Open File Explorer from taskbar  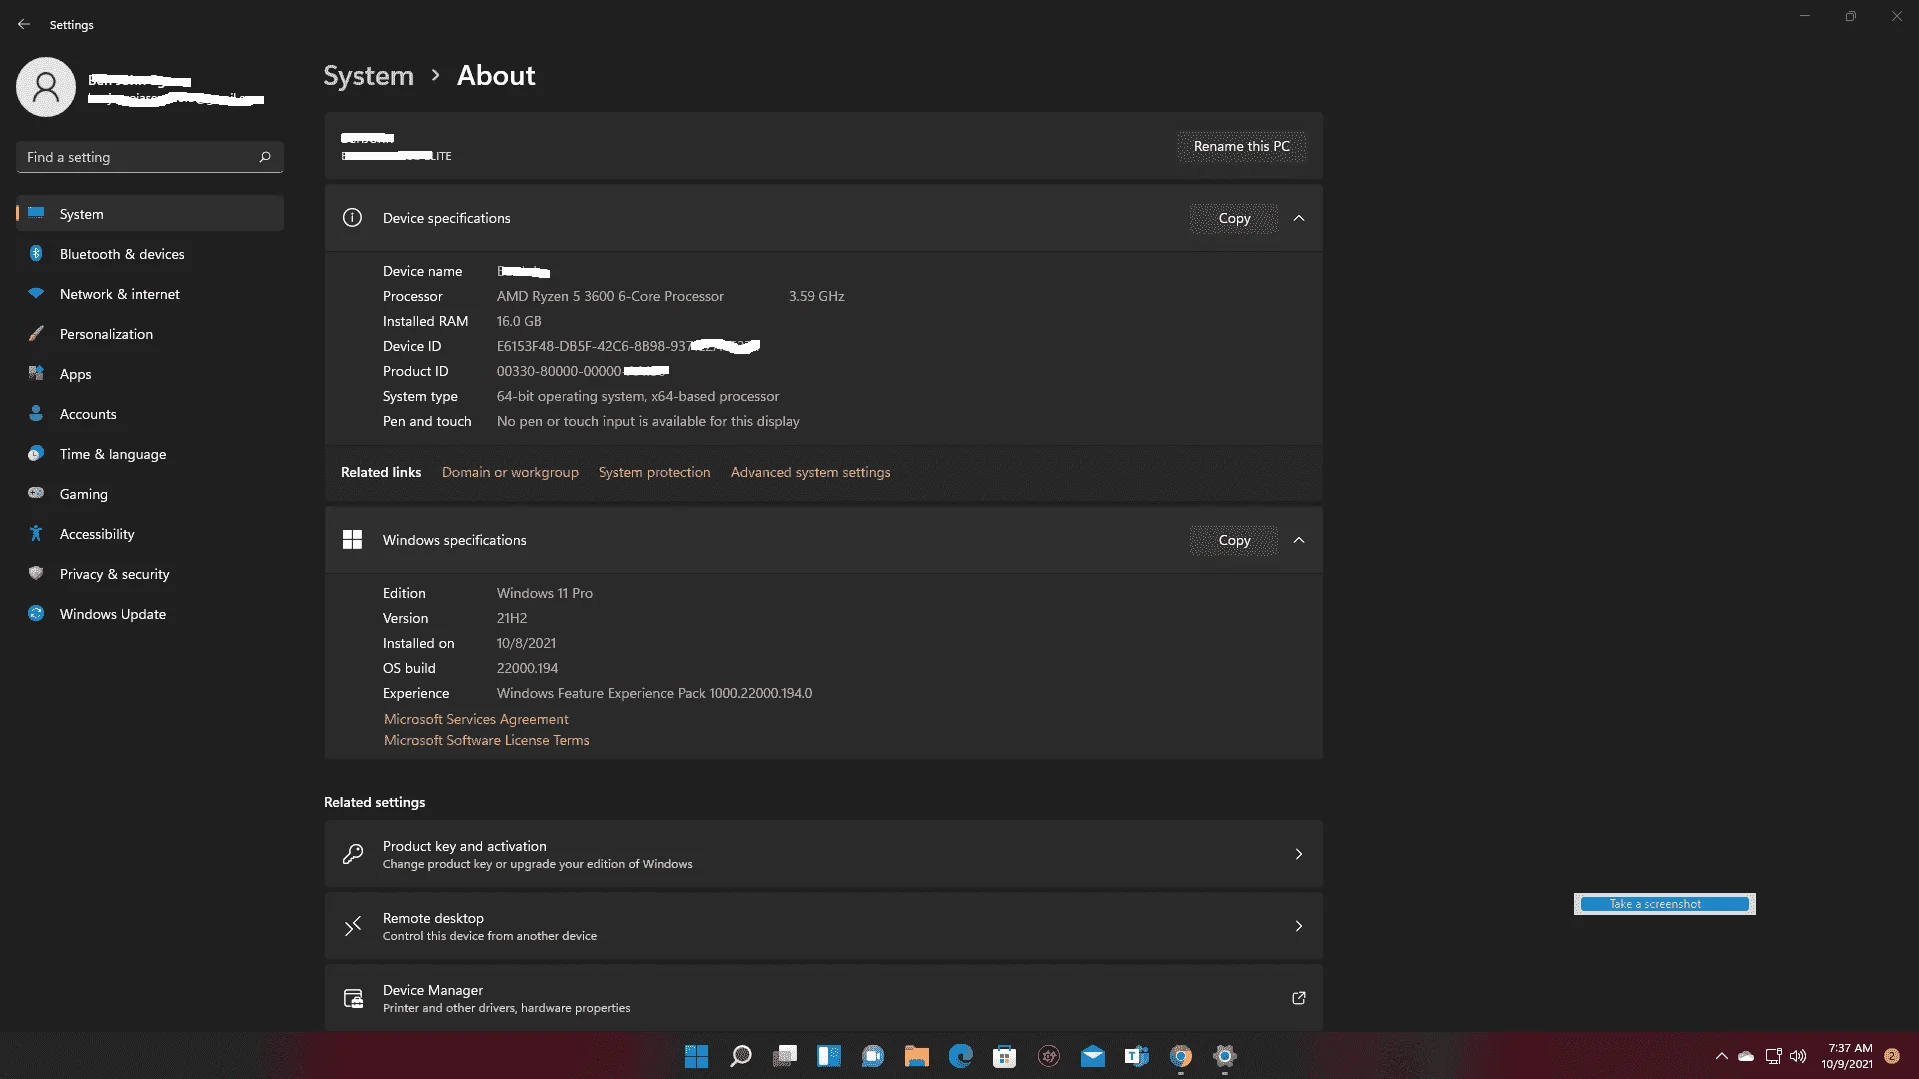click(917, 1056)
